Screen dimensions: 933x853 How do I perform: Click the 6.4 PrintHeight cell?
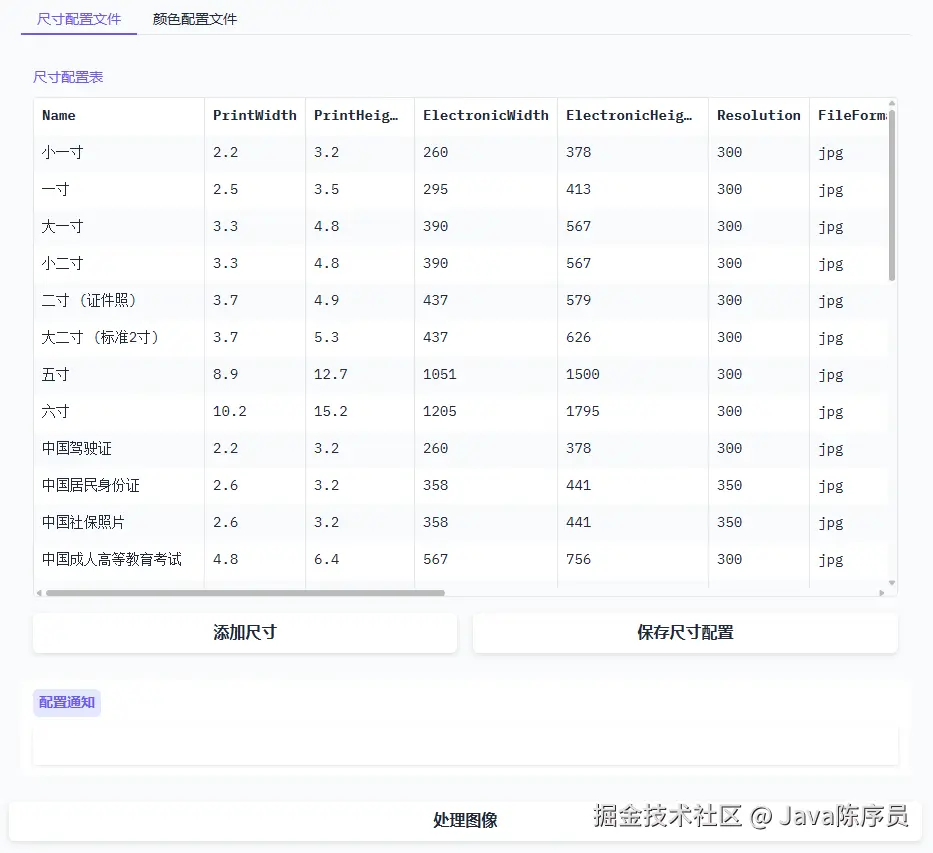(360, 559)
